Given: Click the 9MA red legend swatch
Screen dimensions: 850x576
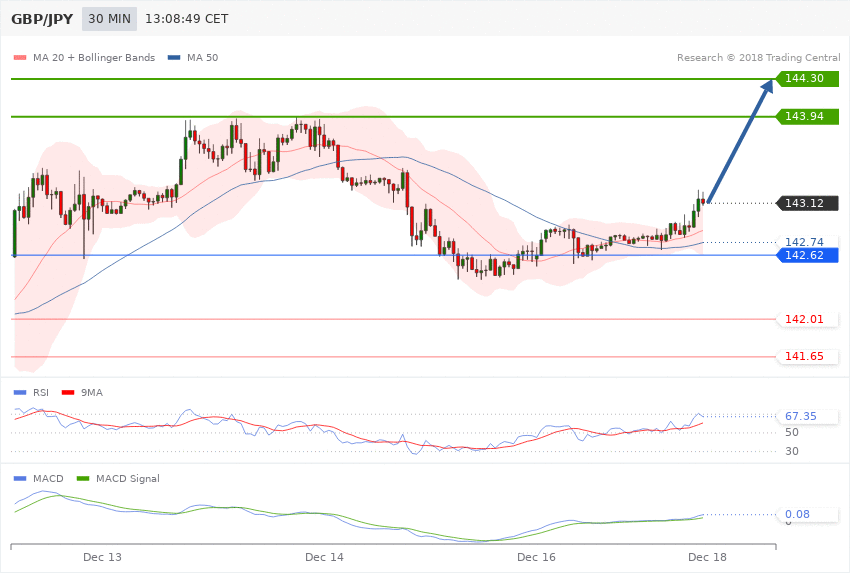Looking at the screenshot, I should [68, 392].
